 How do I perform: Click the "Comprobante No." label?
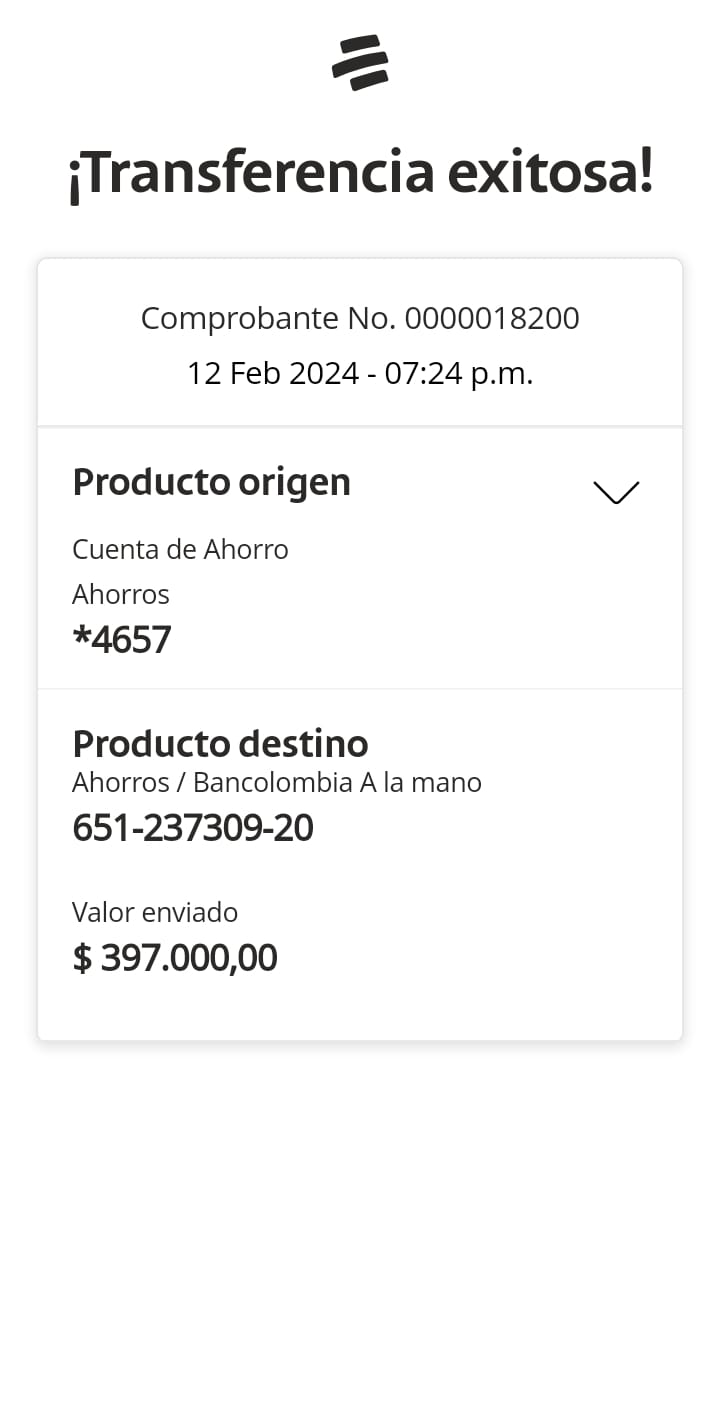click(x=269, y=319)
